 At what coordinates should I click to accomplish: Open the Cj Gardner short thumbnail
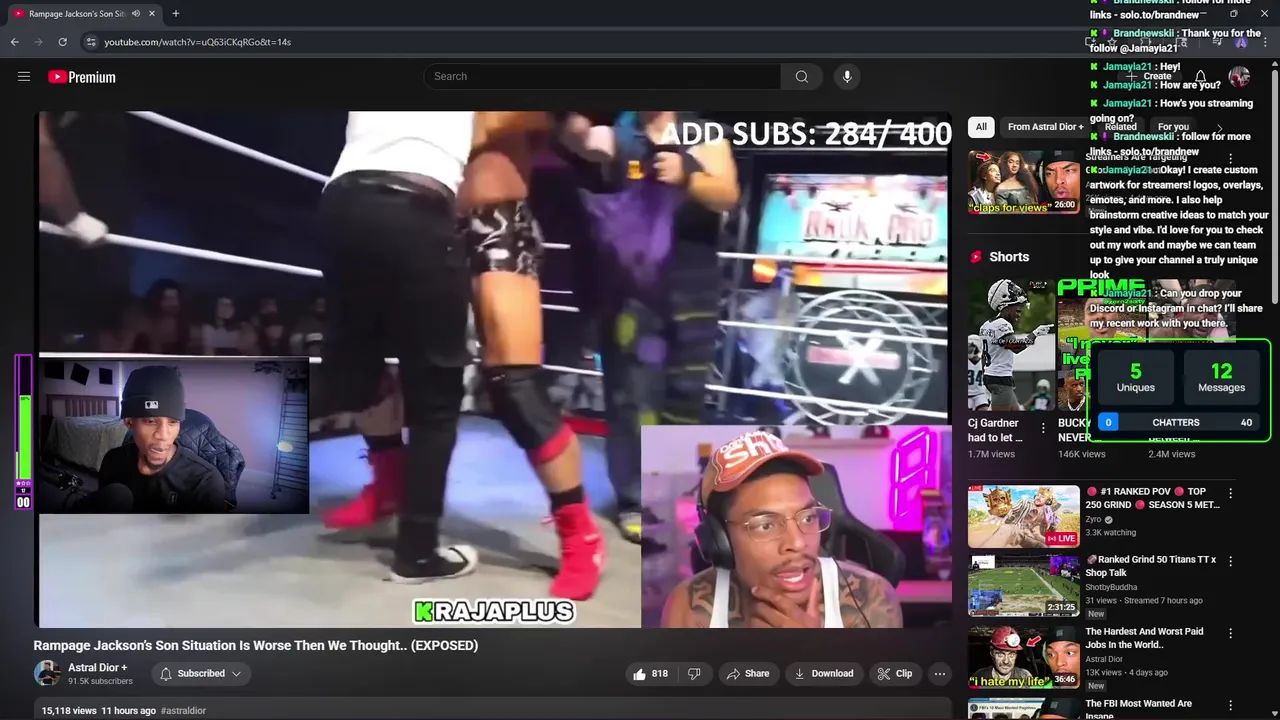(x=1010, y=345)
